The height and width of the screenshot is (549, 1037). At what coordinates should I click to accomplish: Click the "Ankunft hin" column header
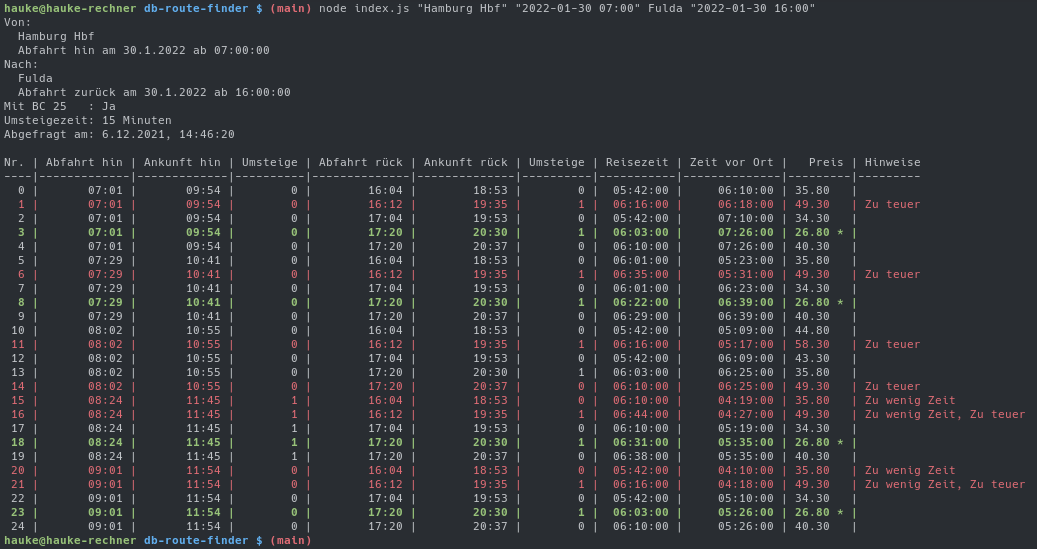[182, 162]
